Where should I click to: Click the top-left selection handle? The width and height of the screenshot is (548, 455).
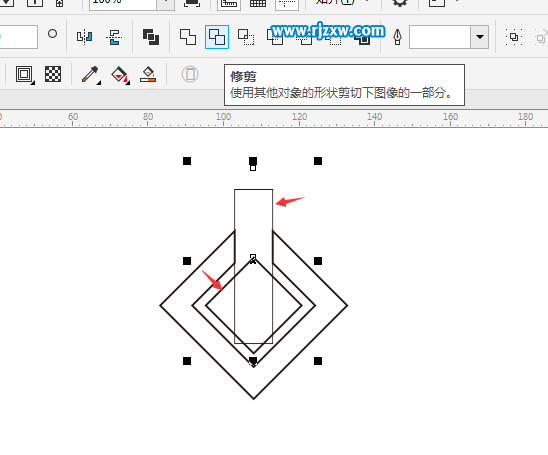pos(187,161)
